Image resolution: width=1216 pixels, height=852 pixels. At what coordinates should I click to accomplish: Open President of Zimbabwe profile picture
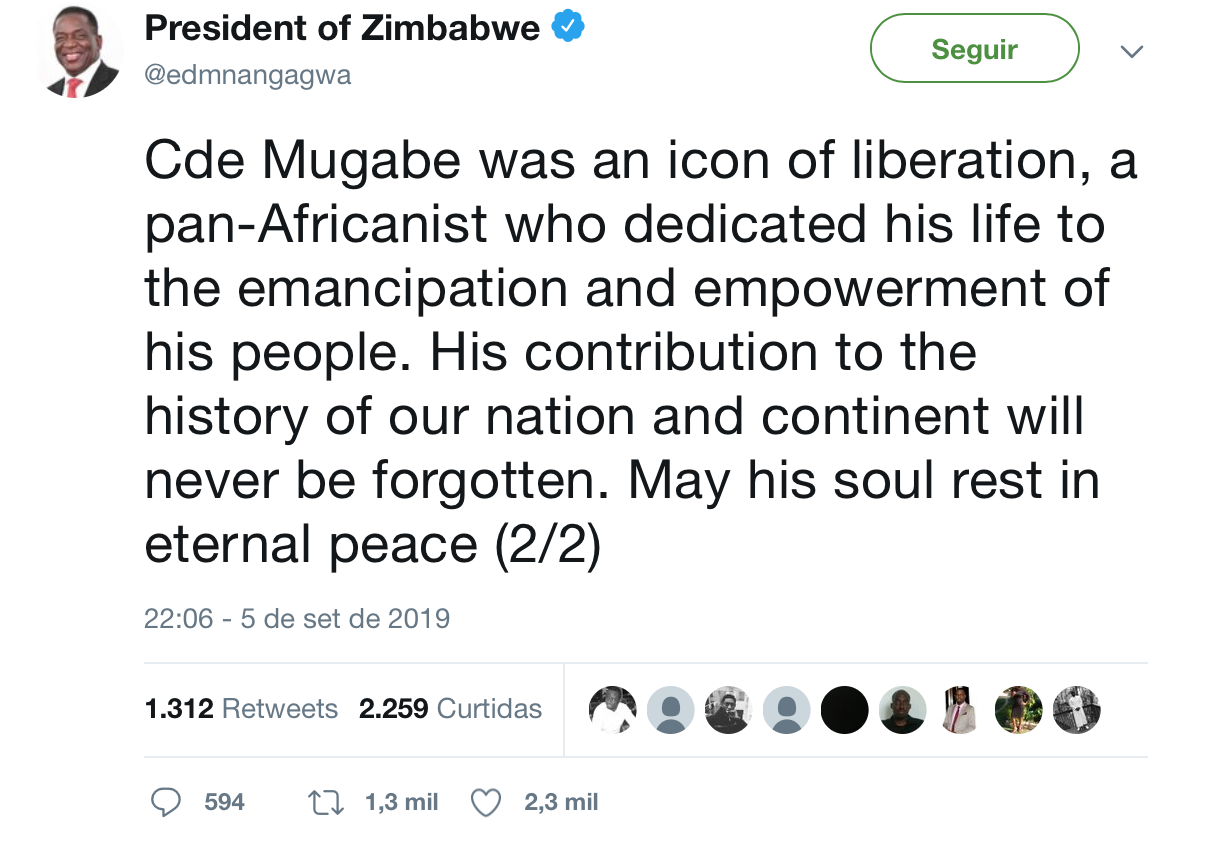[80, 56]
